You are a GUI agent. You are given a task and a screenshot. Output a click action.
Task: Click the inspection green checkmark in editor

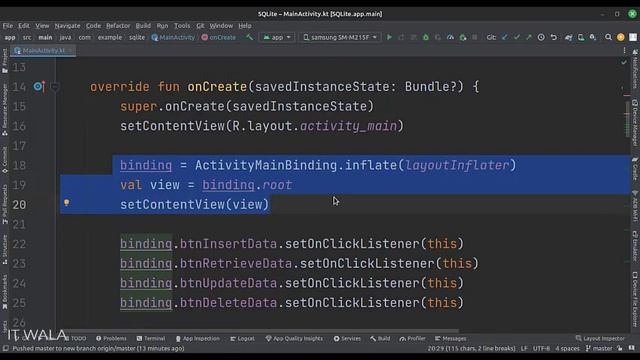coord(624,62)
